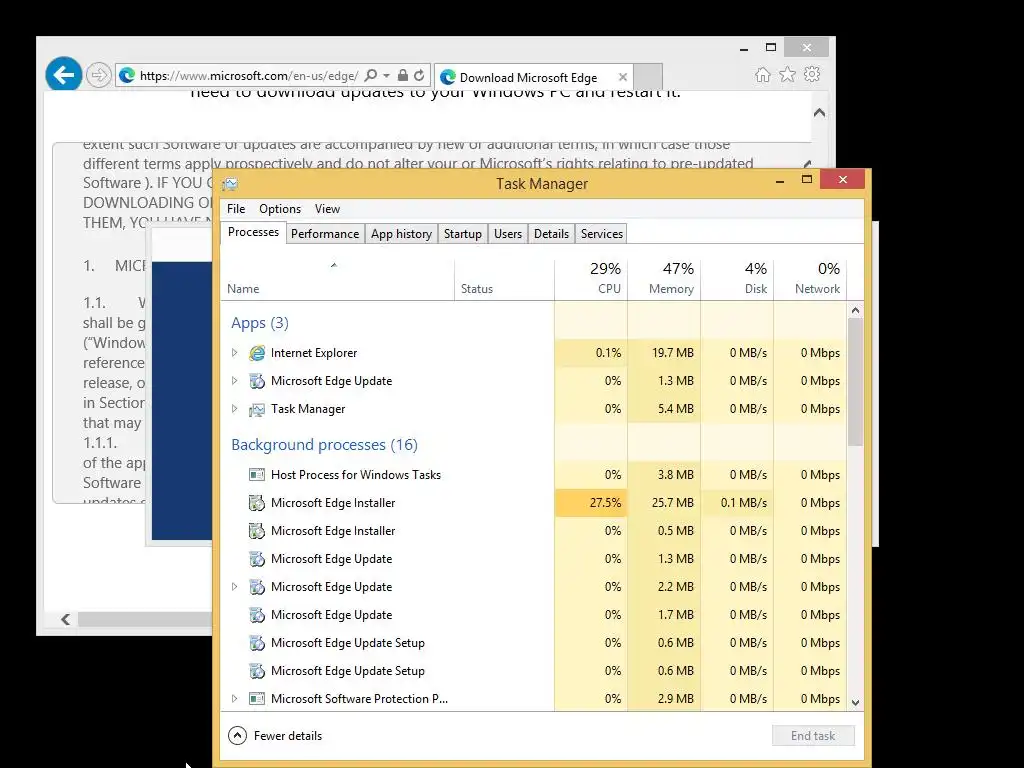Switch to the Details tab
The width and height of the screenshot is (1024, 768).
551,234
